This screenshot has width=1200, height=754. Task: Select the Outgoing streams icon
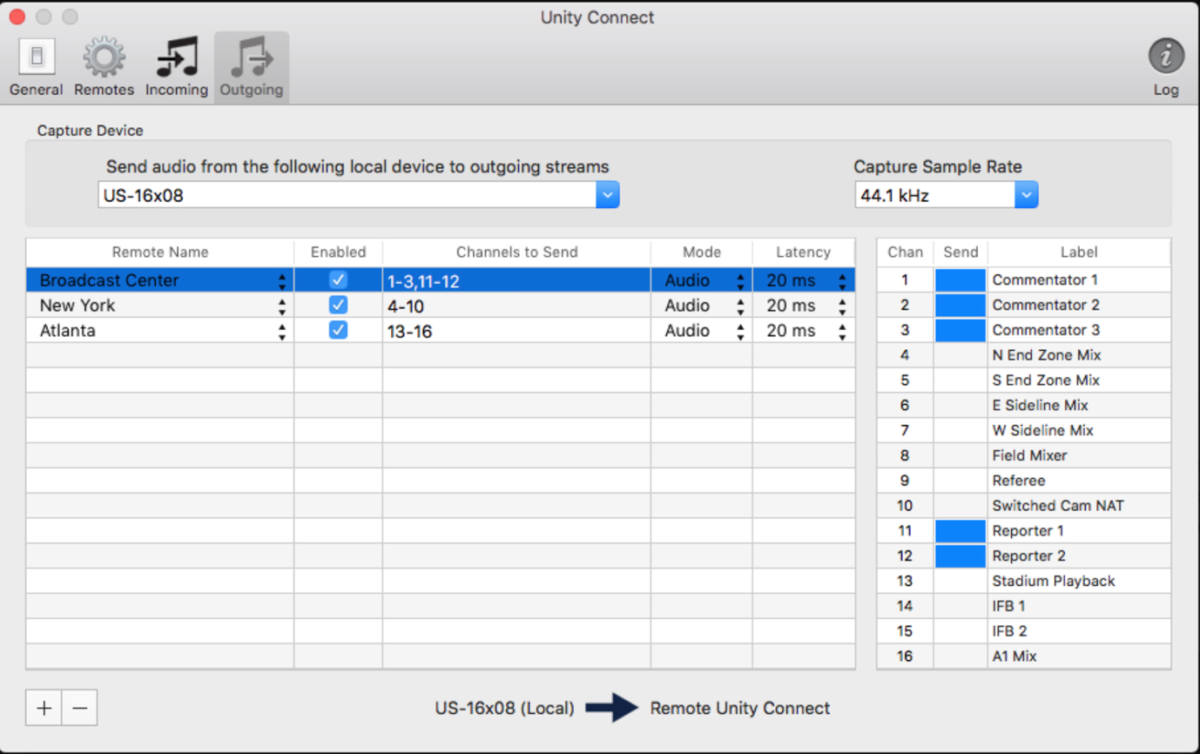(x=251, y=68)
